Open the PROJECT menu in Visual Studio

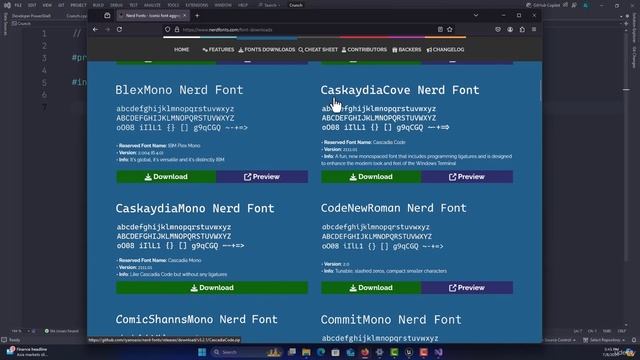pyautogui.click(x=78, y=5)
